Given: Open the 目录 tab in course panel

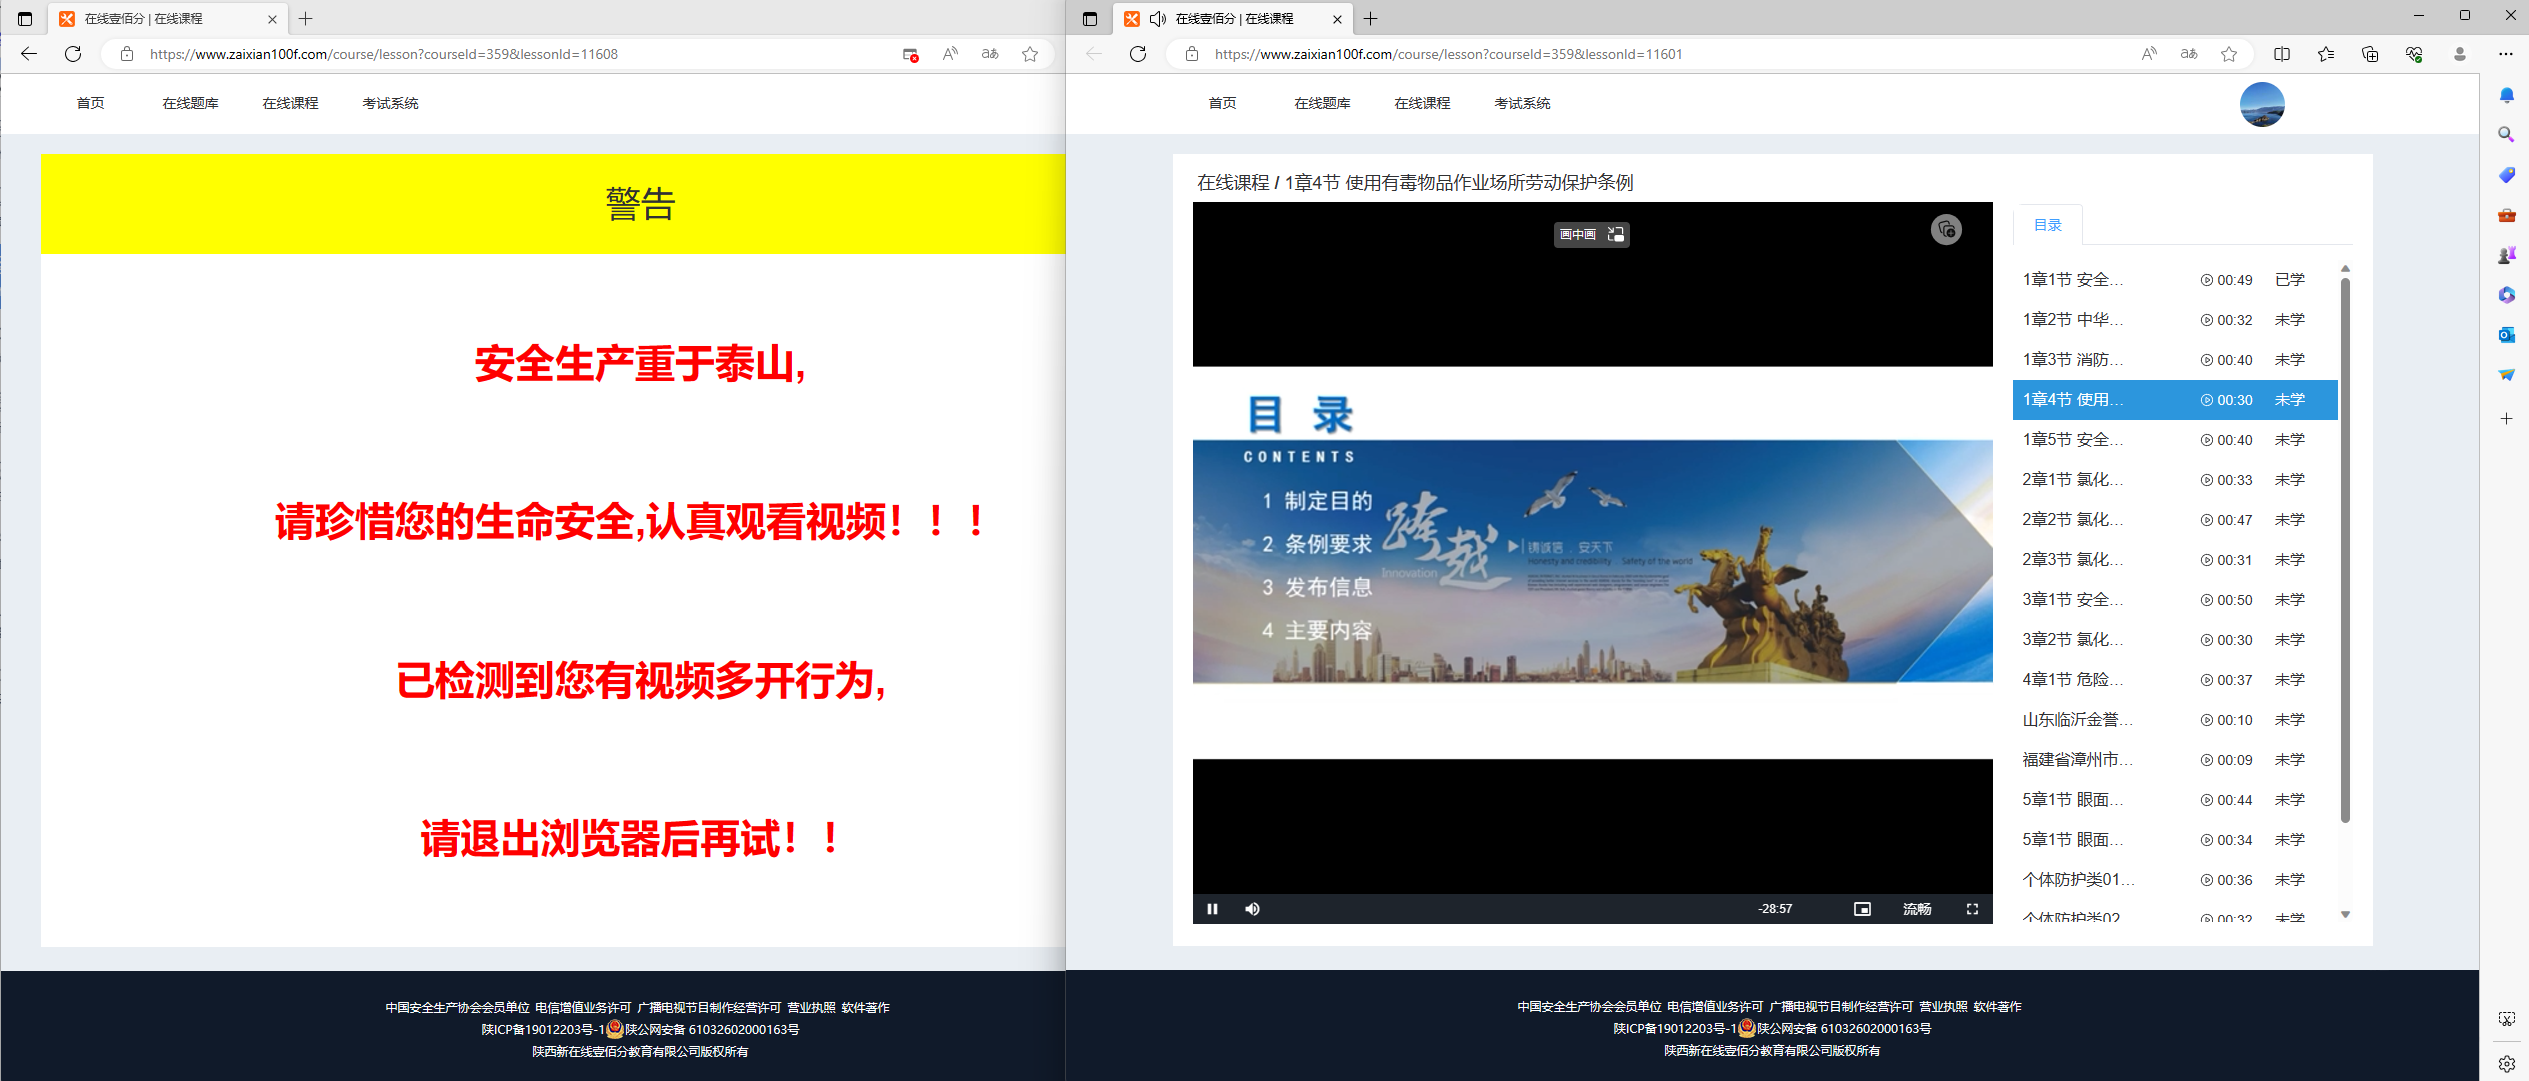Looking at the screenshot, I should tap(2047, 225).
